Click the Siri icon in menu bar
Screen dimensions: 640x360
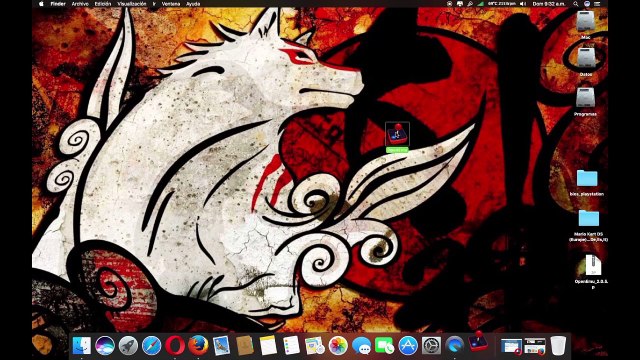pos(587,4)
